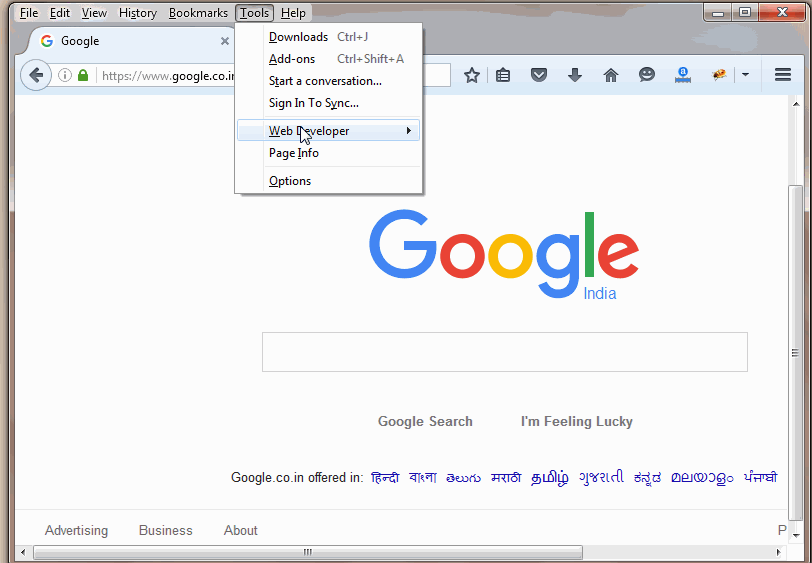This screenshot has height=563, width=812.
Task: Click the vertical scrollbar thumb
Action: point(795,353)
